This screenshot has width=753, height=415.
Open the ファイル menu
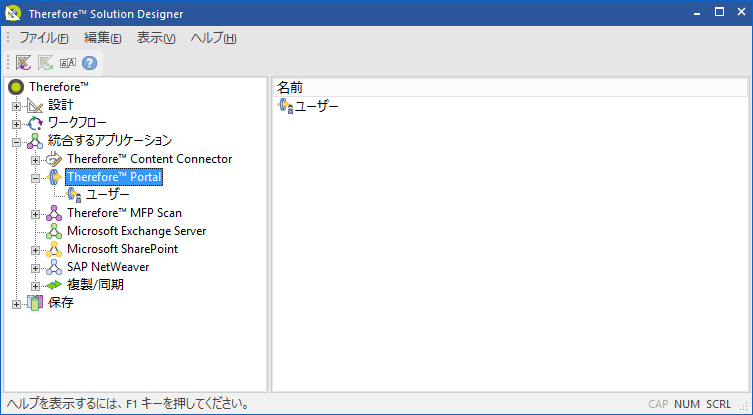tap(44, 38)
